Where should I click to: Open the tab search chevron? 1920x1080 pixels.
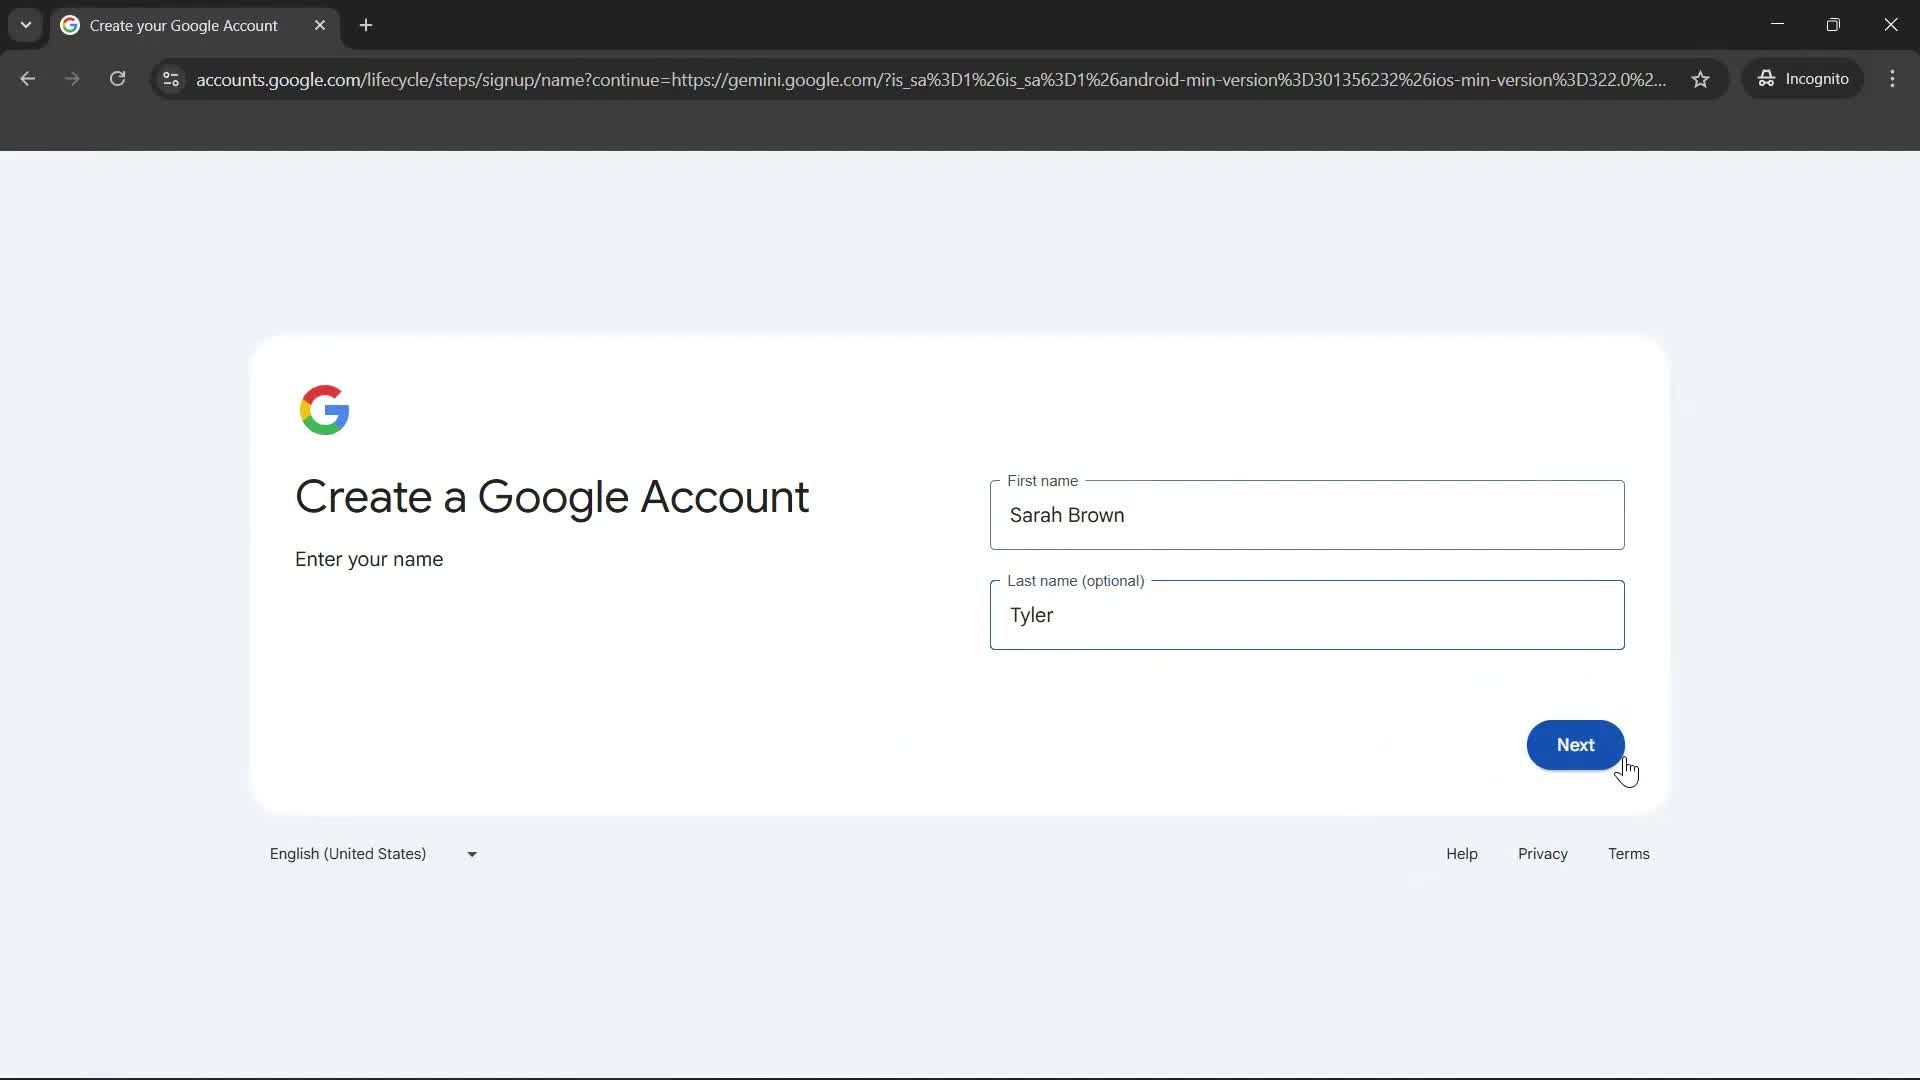coord(25,25)
